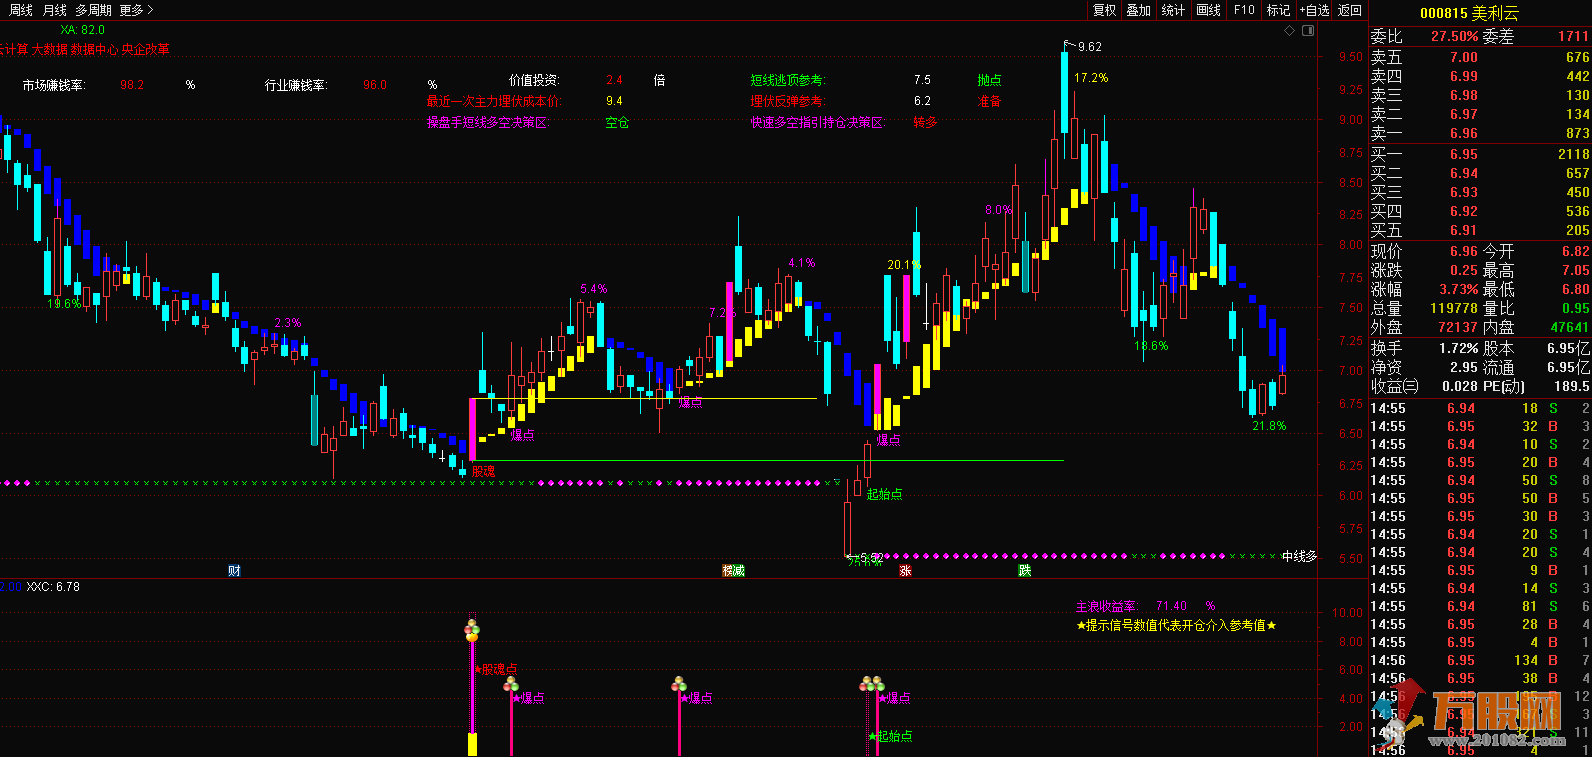Open the 跌 event marker on timeline
Image resolution: width=1592 pixels, height=757 pixels.
(1025, 570)
